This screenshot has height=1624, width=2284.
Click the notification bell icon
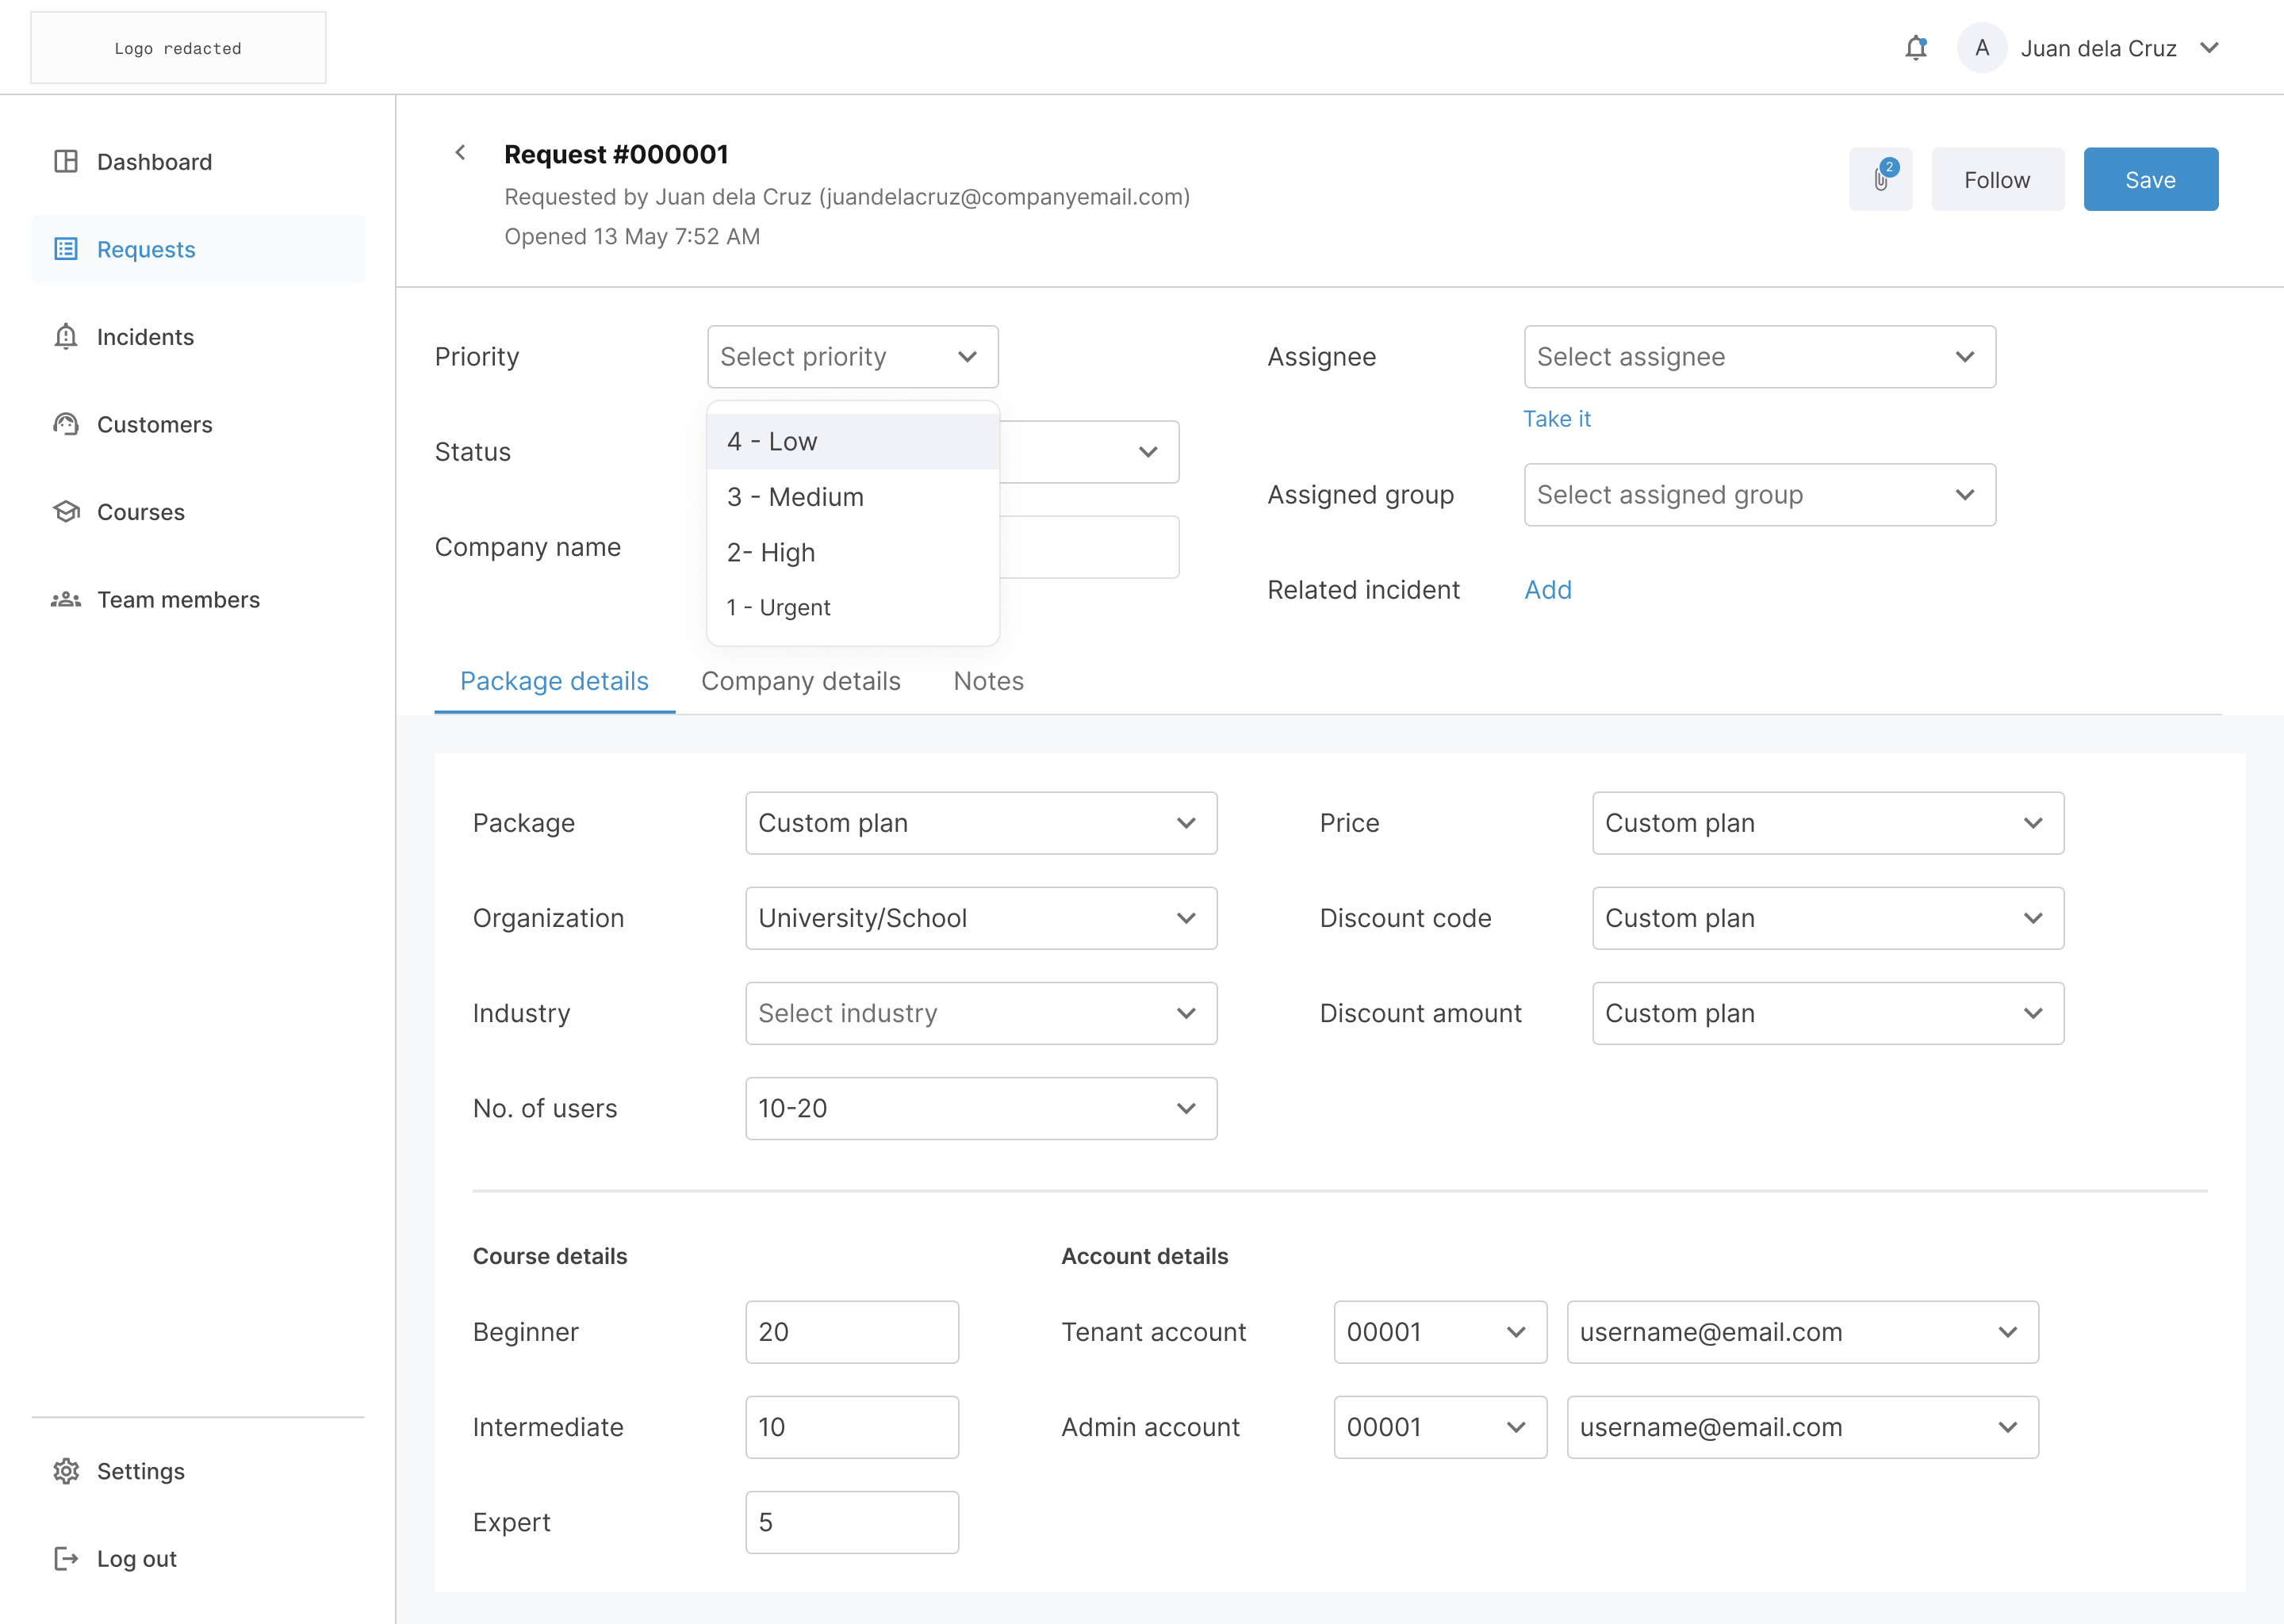[1917, 47]
